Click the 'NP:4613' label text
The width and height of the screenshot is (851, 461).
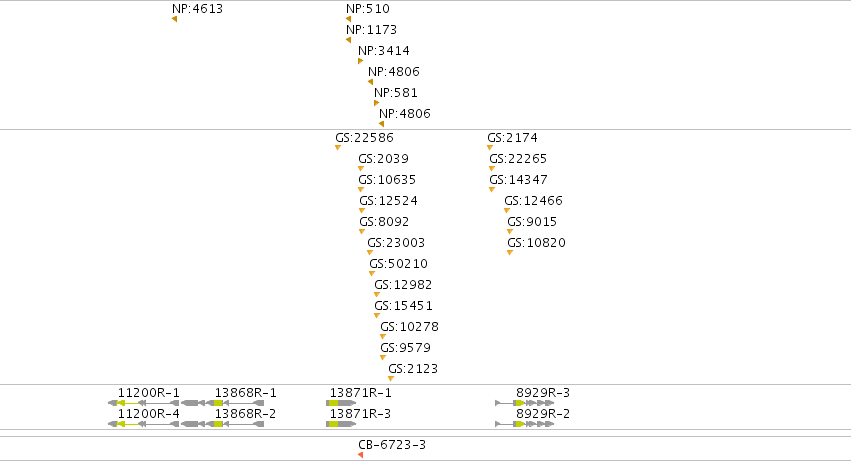click(198, 9)
